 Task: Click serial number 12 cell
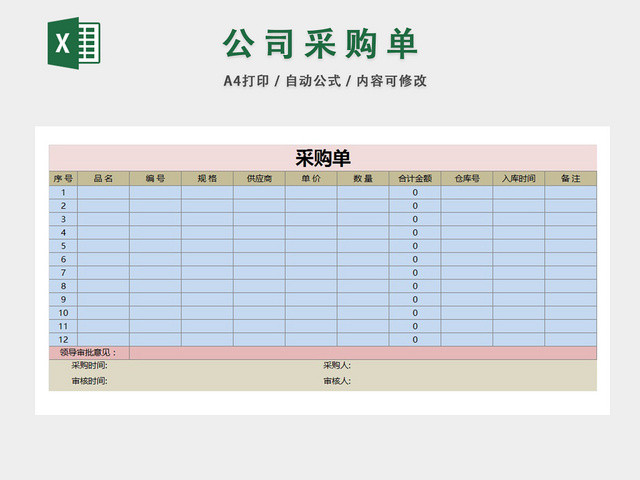[x=63, y=340]
